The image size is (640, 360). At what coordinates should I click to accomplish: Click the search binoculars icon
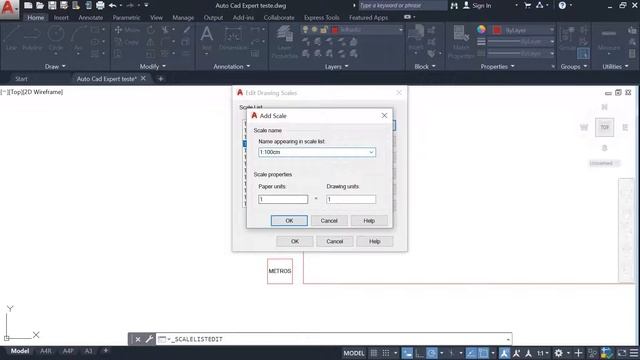click(454, 5)
